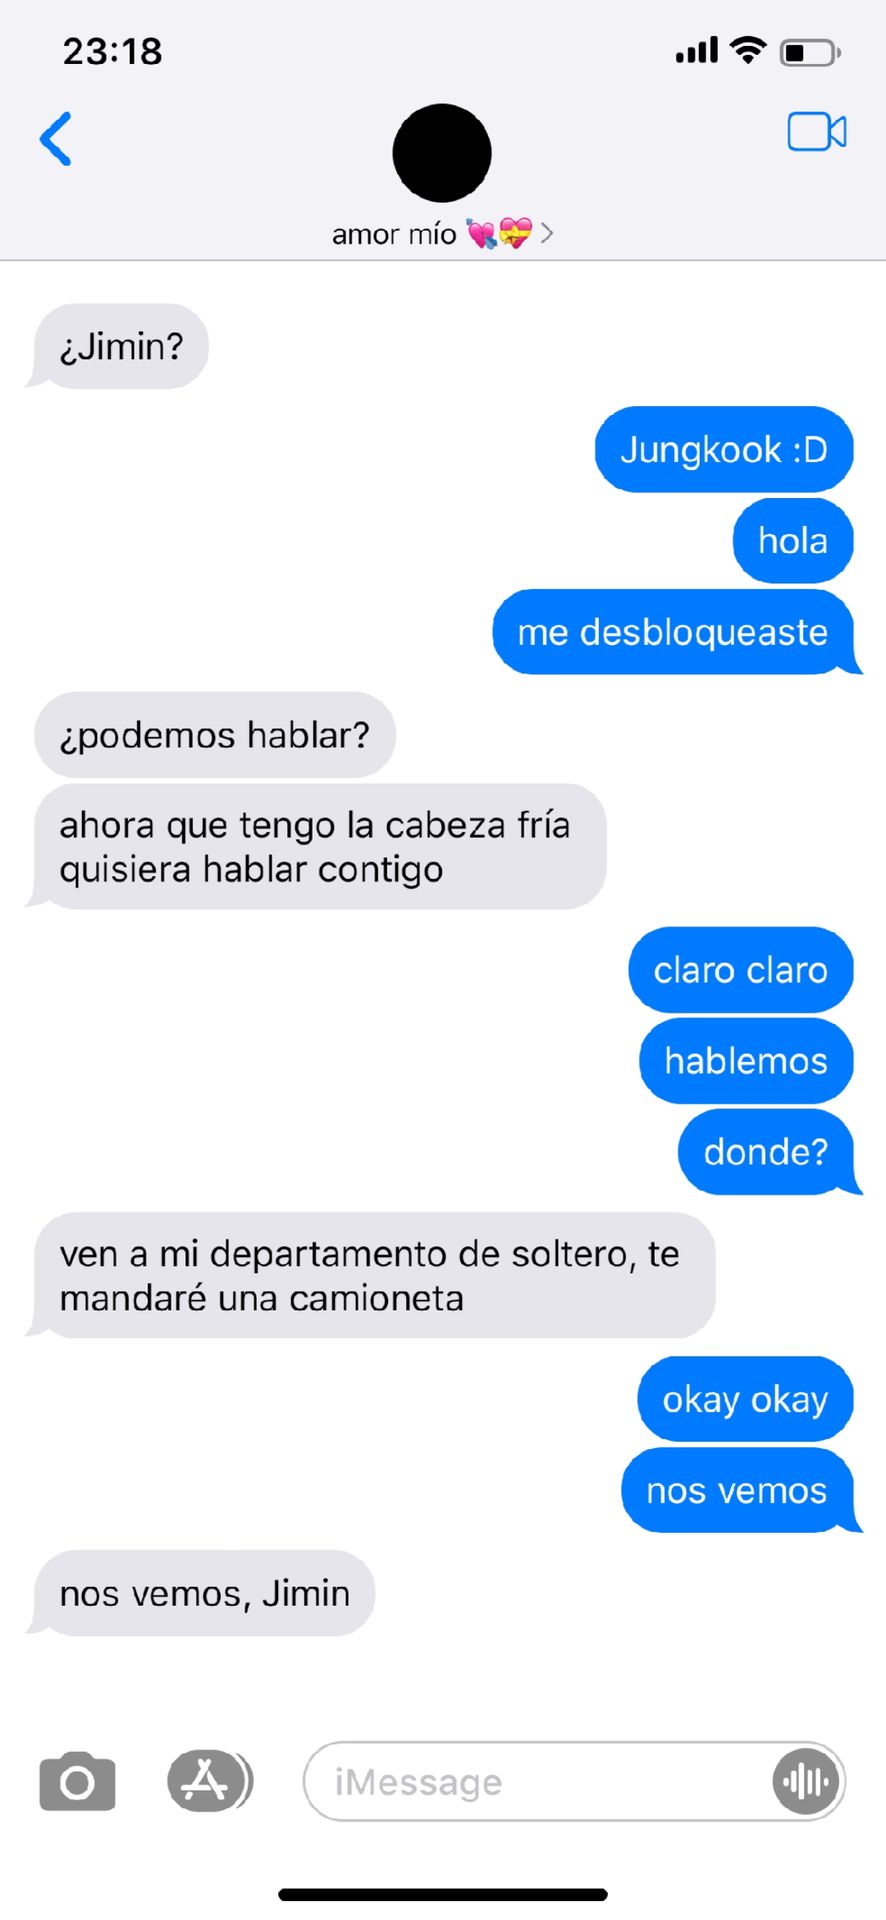This screenshot has height=1920, width=886.
Task: Tap the Wi-Fi status icon
Action: [x=747, y=49]
